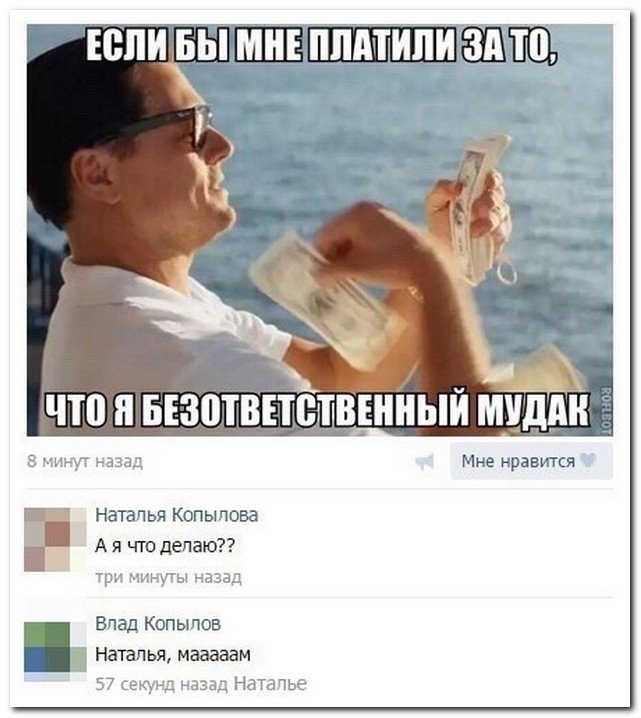
Task: Click the 57 секунд назад timestamp
Action: (162, 684)
